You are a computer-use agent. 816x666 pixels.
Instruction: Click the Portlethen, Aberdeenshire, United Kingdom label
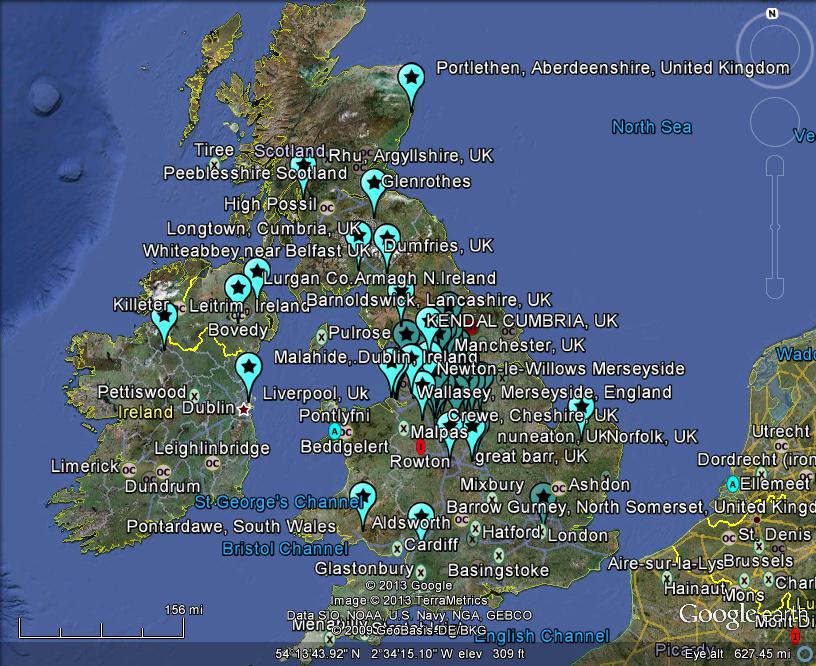[x=613, y=68]
